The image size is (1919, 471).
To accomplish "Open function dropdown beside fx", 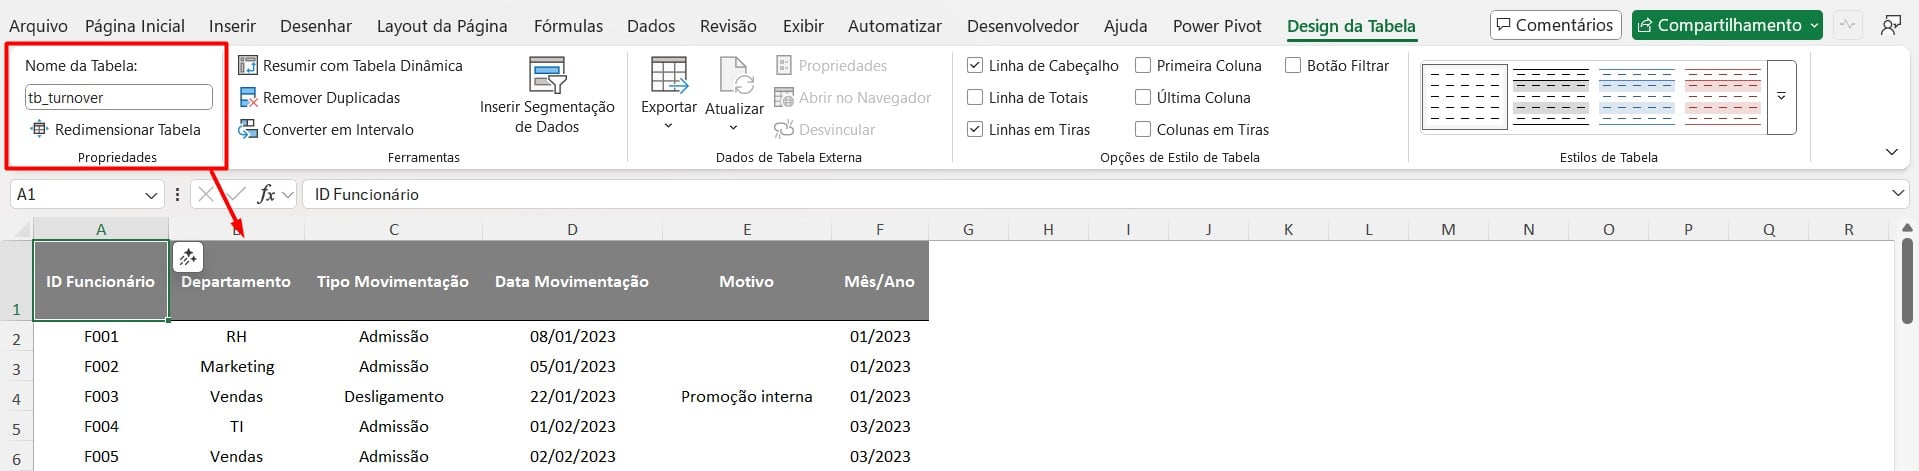I will click(x=288, y=194).
